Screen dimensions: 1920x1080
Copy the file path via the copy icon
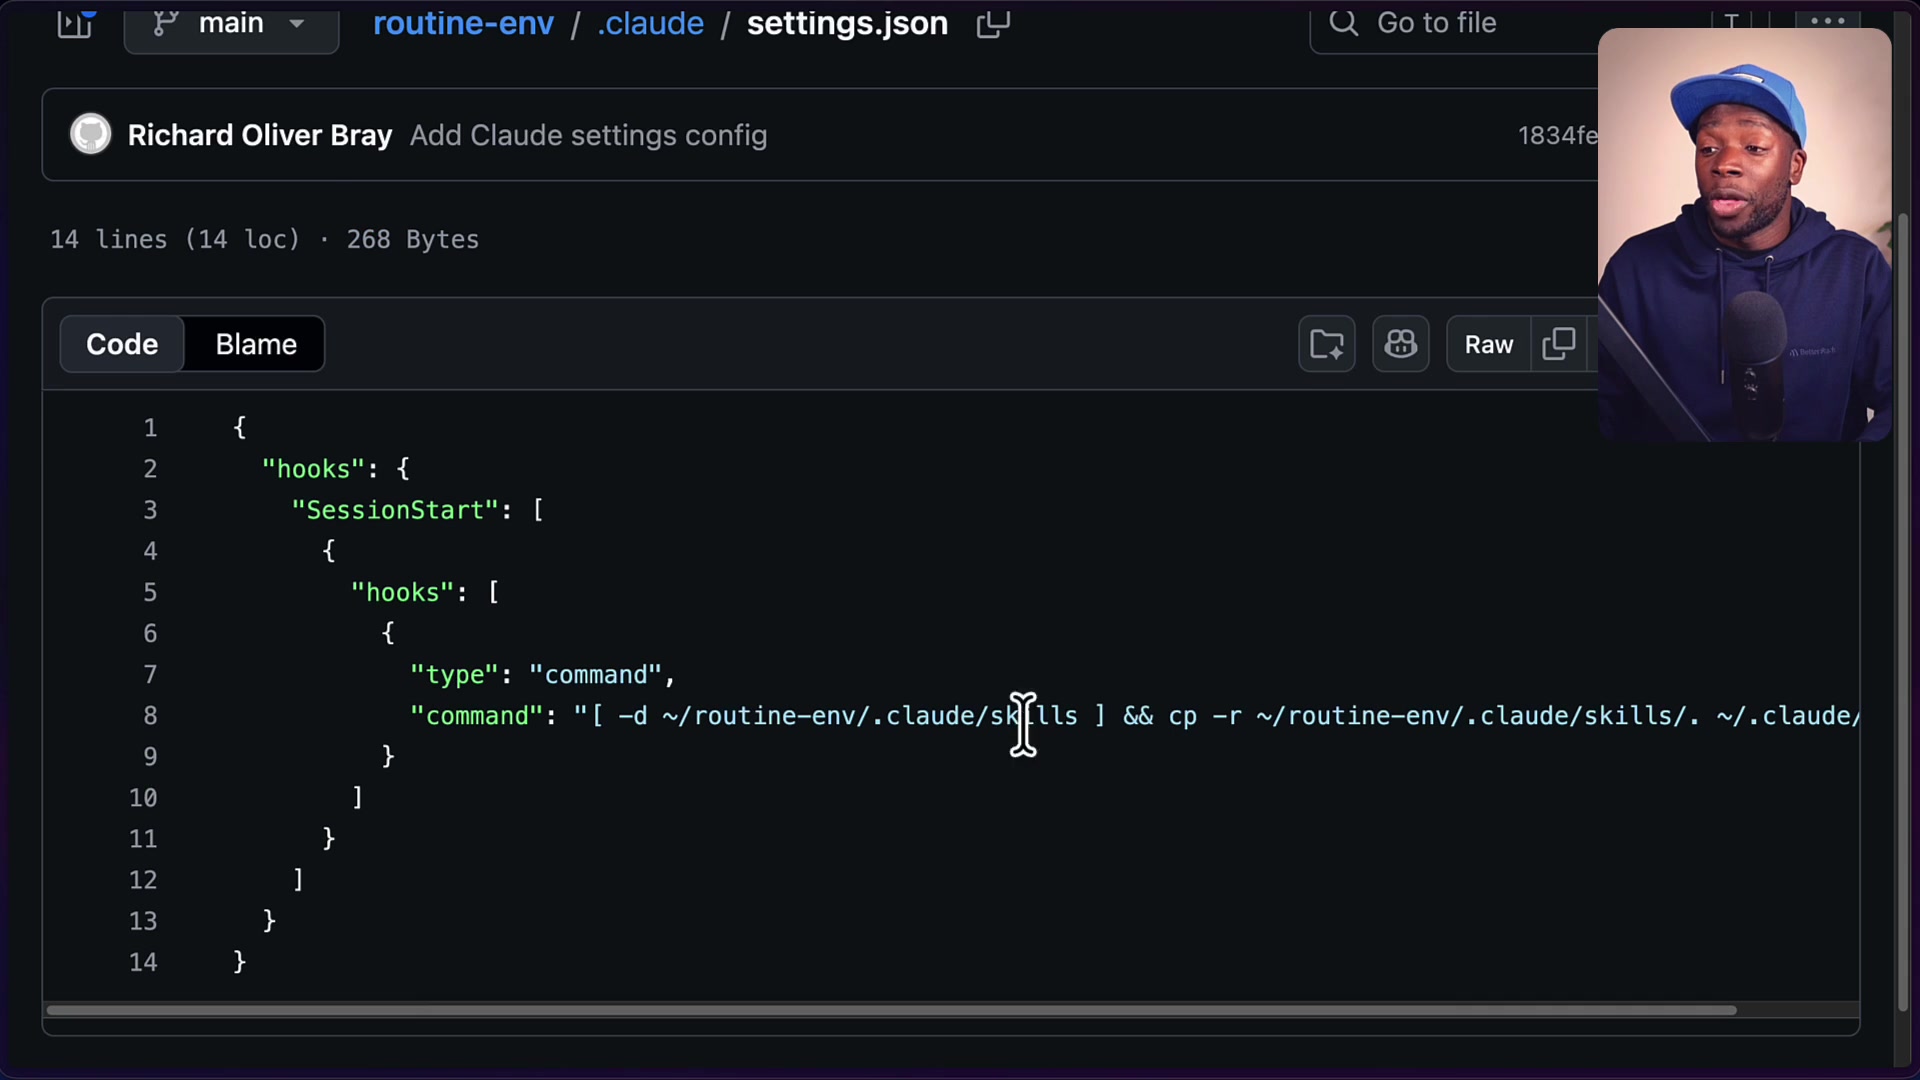992,23
